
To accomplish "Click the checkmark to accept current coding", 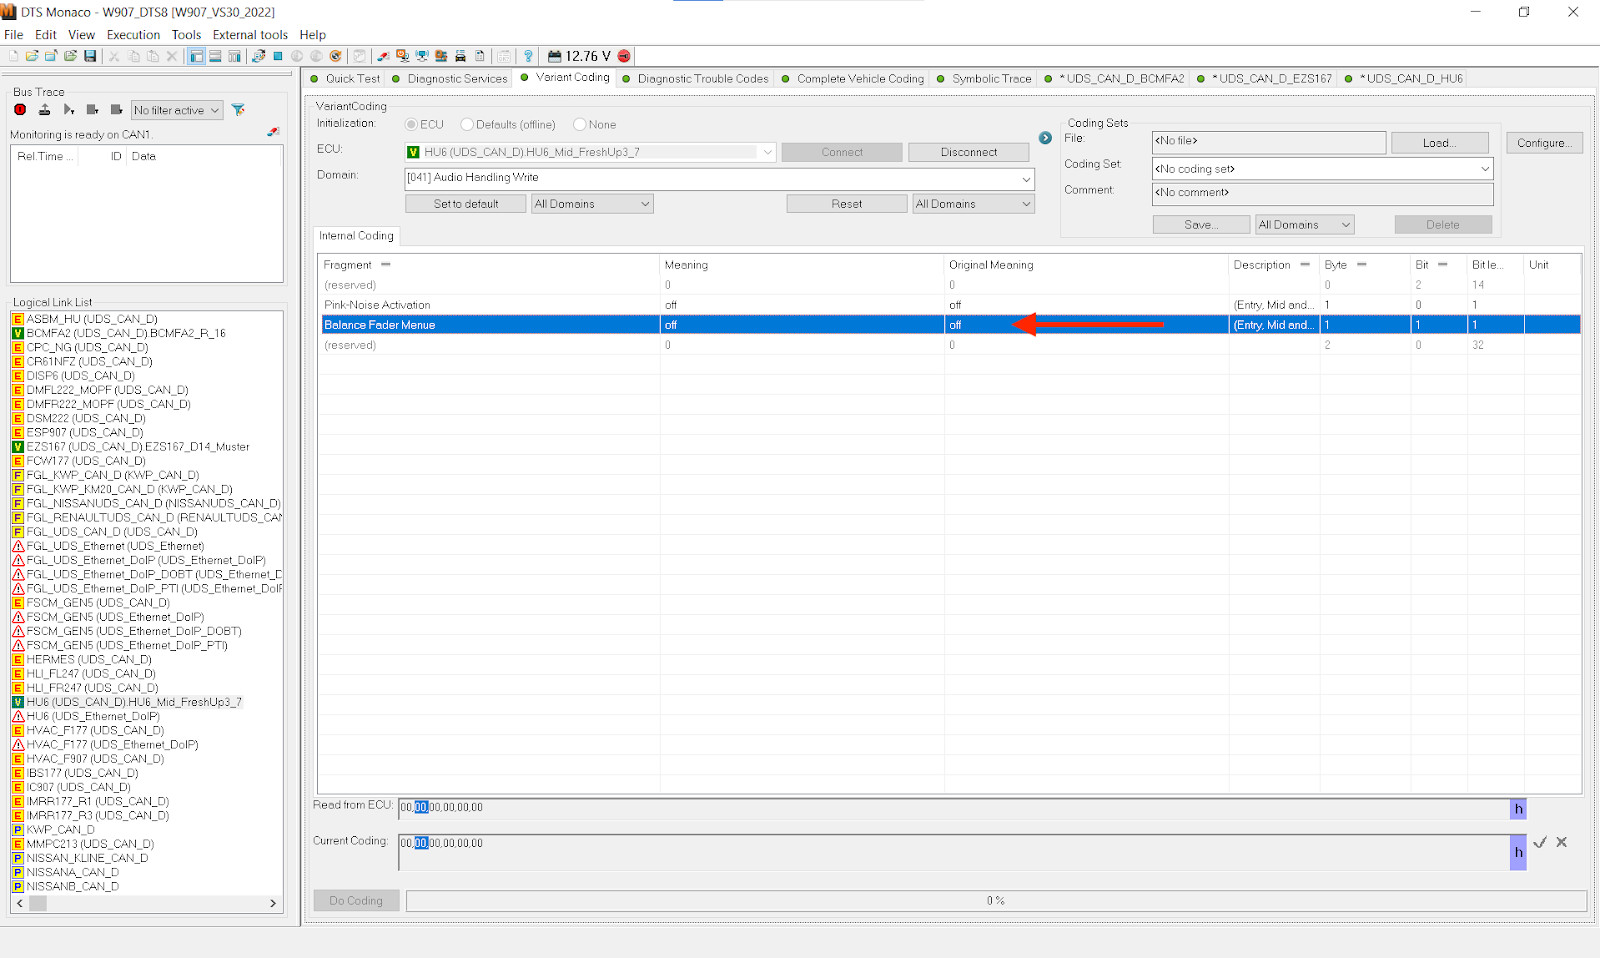I will [x=1540, y=843].
